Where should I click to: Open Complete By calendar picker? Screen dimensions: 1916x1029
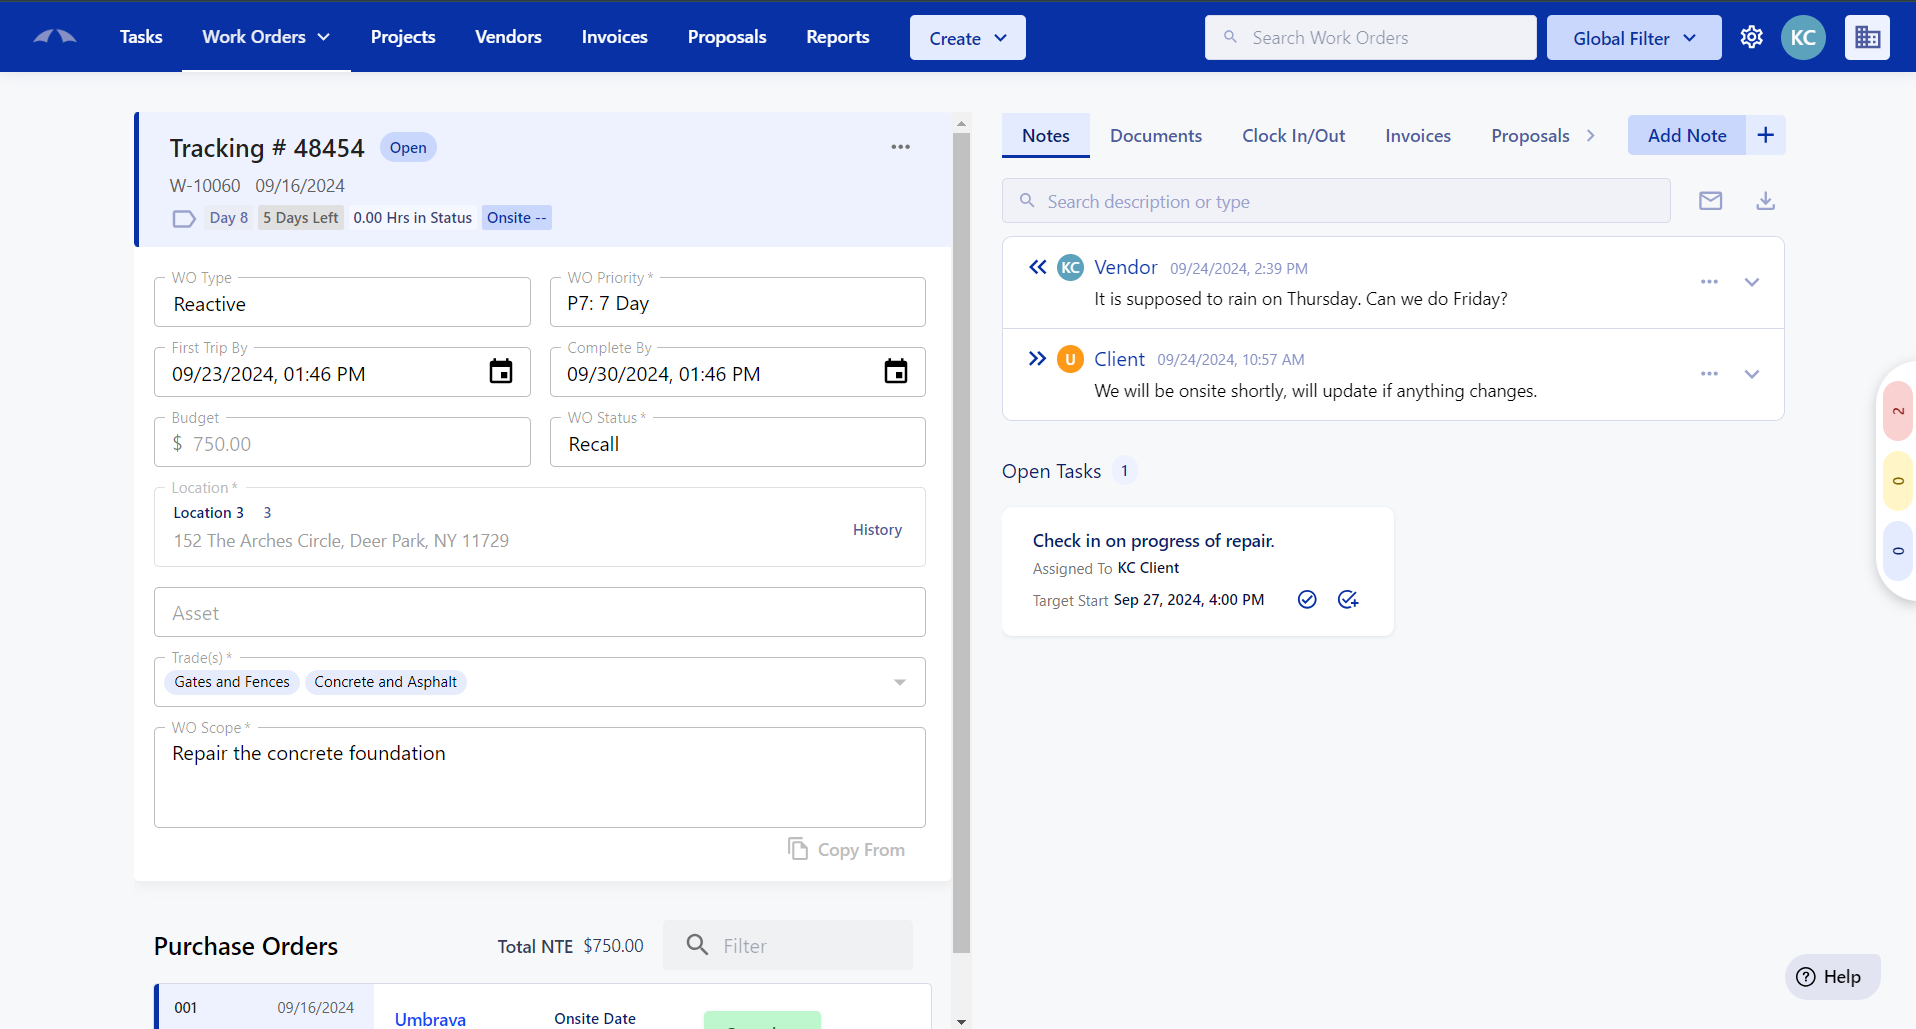896,372
